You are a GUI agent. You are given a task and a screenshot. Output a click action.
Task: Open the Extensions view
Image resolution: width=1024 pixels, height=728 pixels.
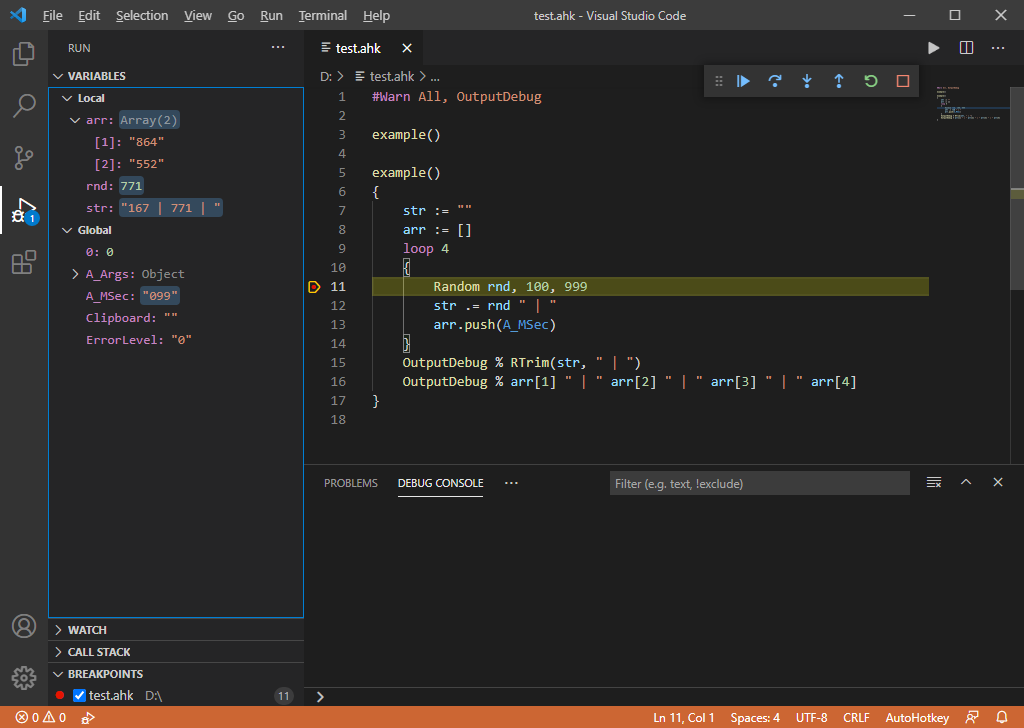pyautogui.click(x=23, y=262)
